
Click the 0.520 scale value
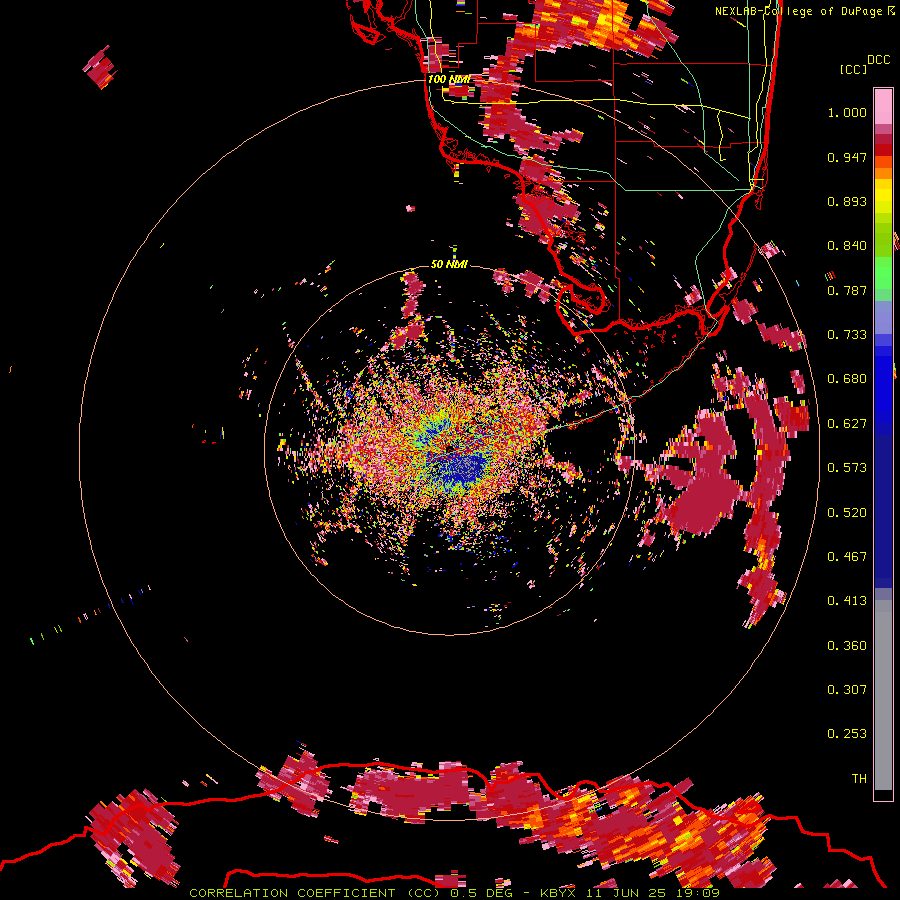click(847, 513)
